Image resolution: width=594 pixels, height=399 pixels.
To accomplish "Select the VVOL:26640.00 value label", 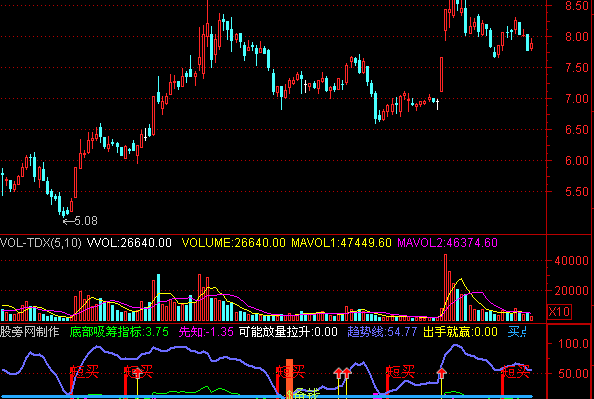I will [x=129, y=243].
